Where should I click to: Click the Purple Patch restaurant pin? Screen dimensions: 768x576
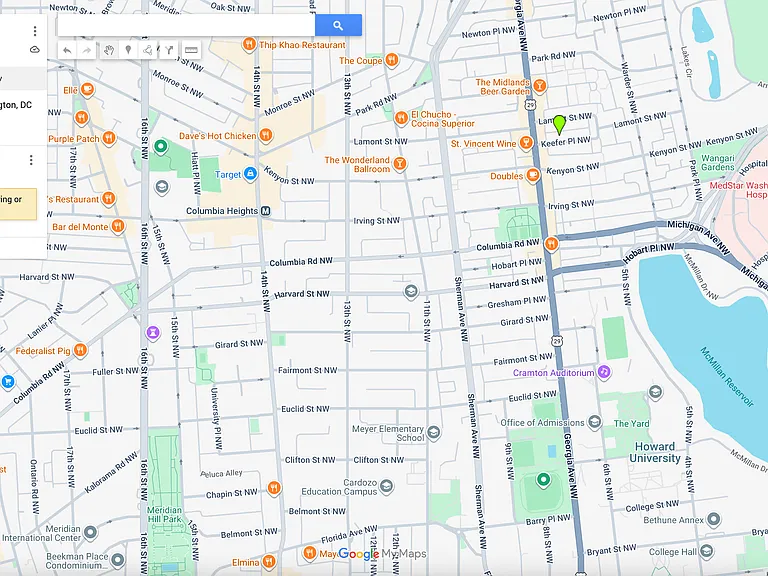(x=109, y=138)
